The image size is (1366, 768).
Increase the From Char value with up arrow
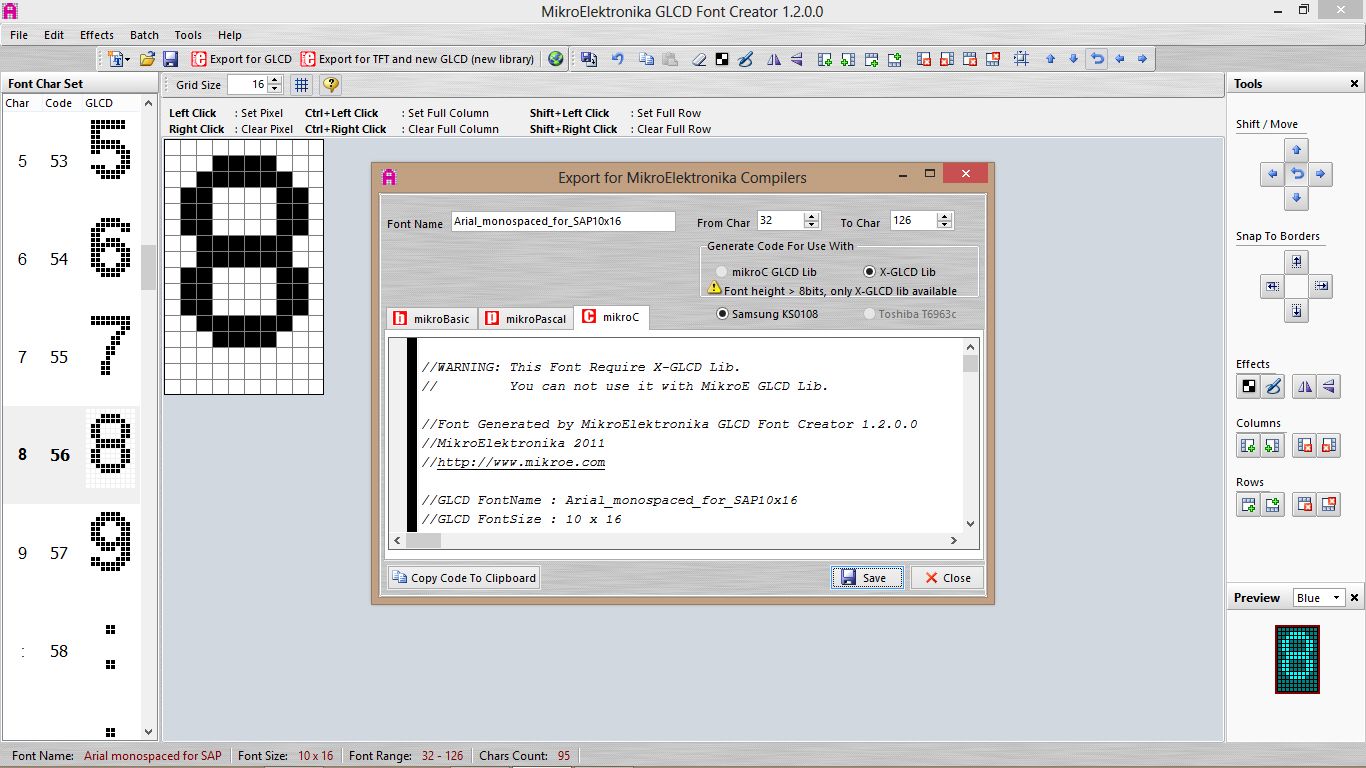811,217
